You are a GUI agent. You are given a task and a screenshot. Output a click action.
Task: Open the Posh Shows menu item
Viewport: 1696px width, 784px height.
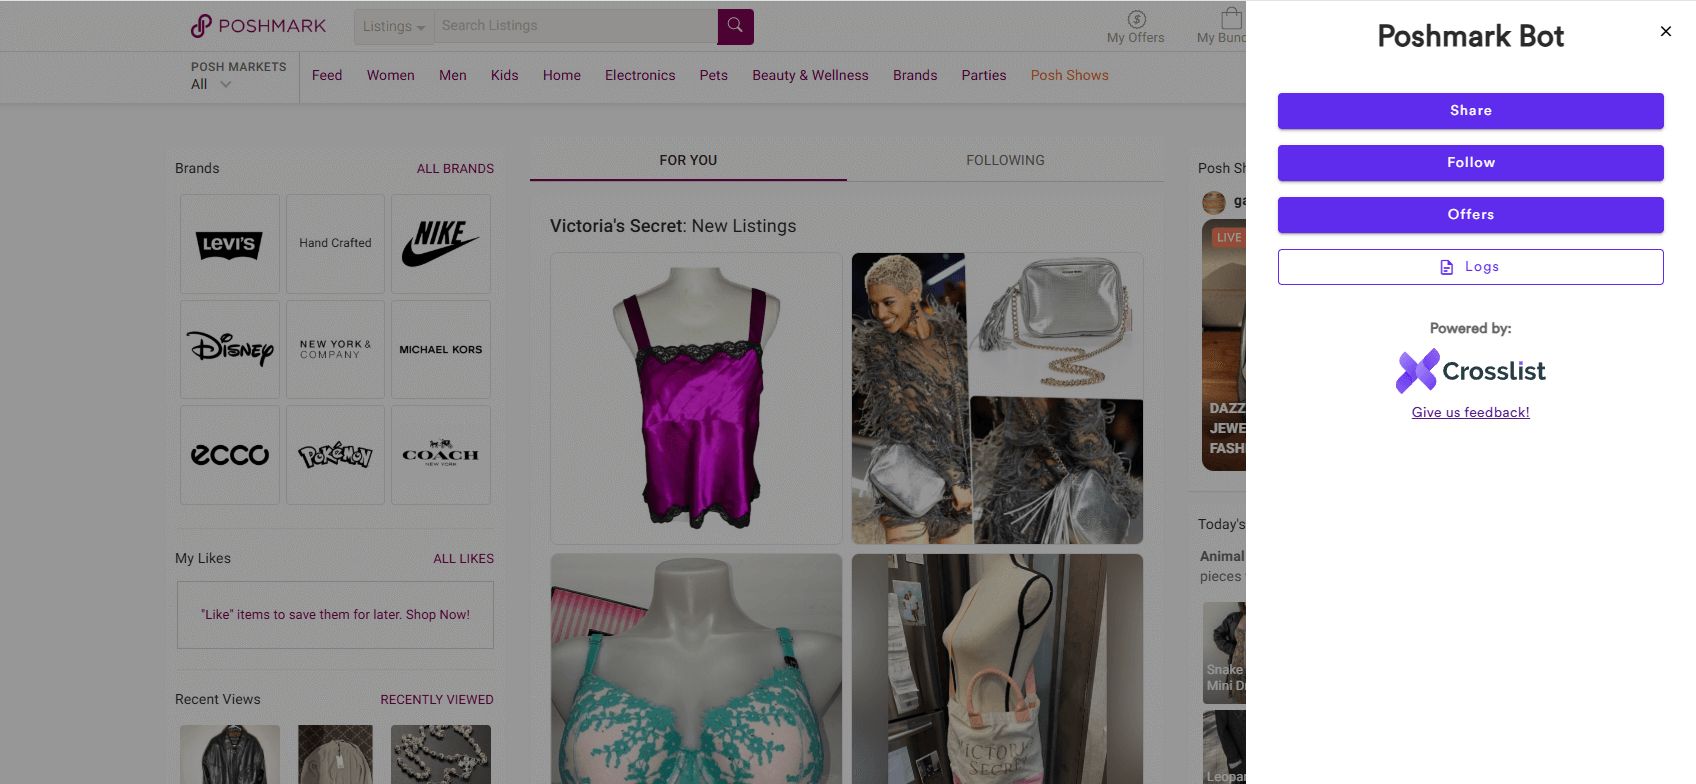click(1069, 76)
